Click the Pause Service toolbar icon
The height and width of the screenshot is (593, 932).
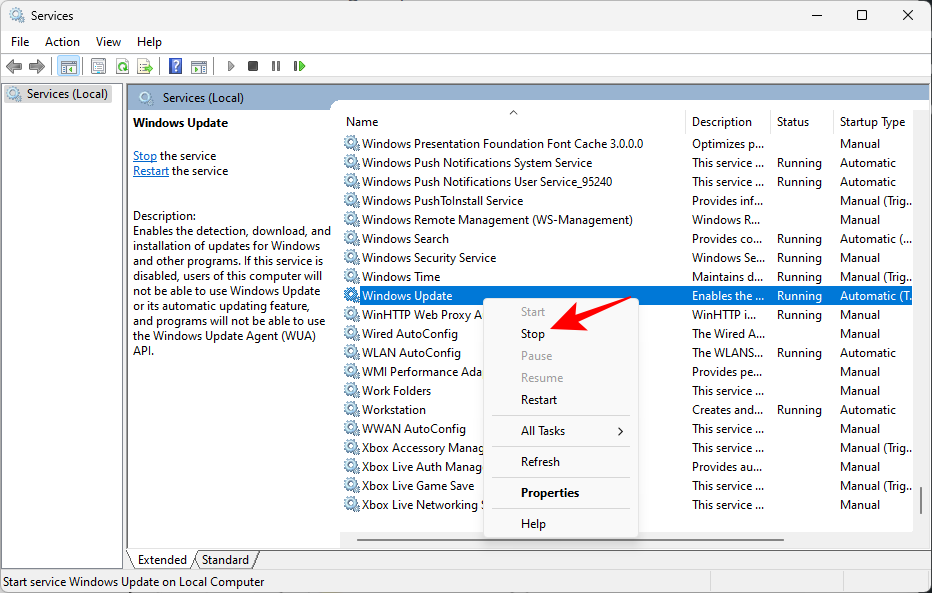tap(276, 66)
